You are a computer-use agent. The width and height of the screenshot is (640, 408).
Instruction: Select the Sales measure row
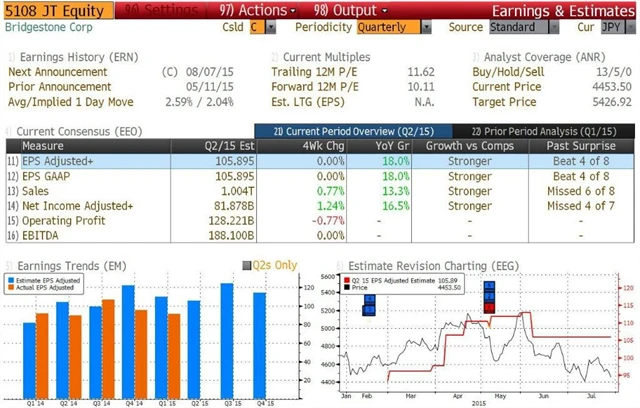320,191
